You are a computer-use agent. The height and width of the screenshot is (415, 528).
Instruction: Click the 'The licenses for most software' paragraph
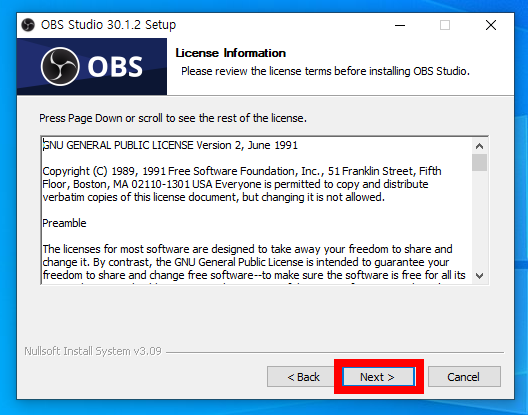[x=254, y=262]
